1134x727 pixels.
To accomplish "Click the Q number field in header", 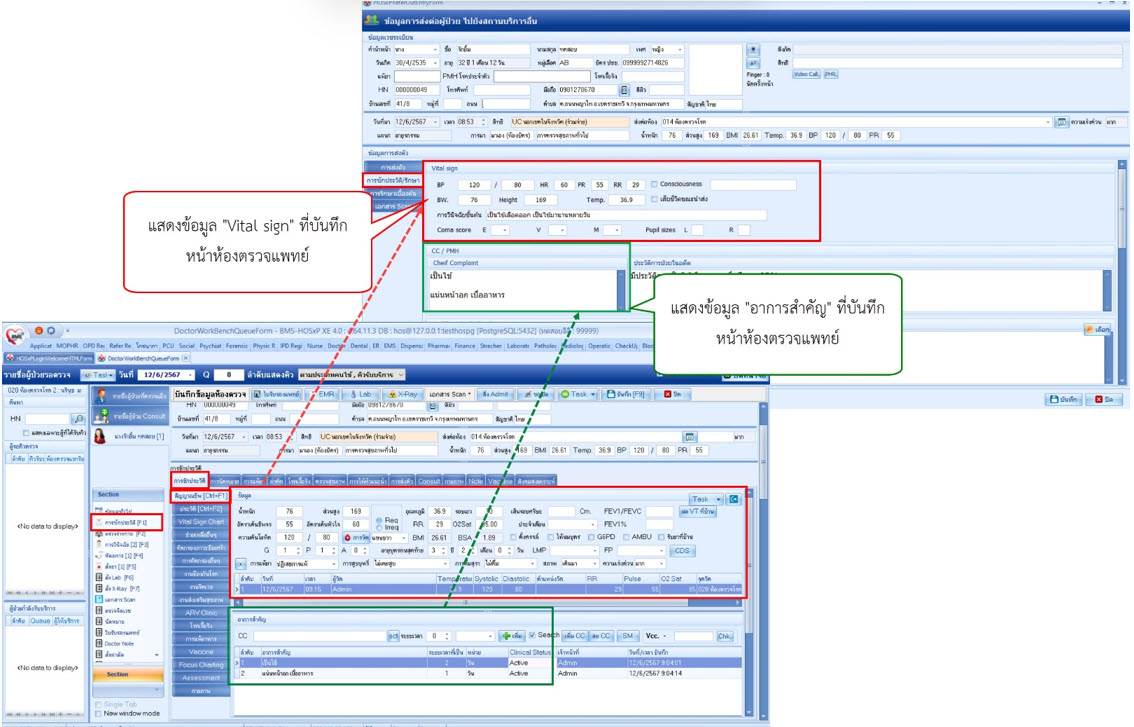I will tap(229, 375).
